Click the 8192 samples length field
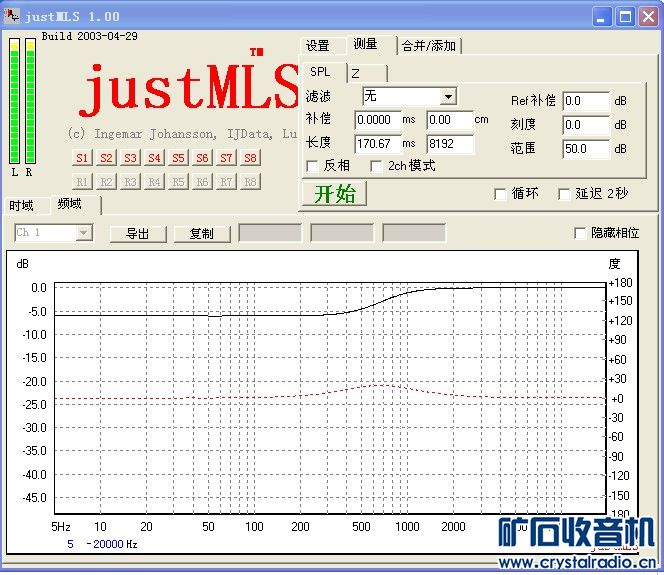Image resolution: width=664 pixels, height=575 pixels. tap(450, 144)
